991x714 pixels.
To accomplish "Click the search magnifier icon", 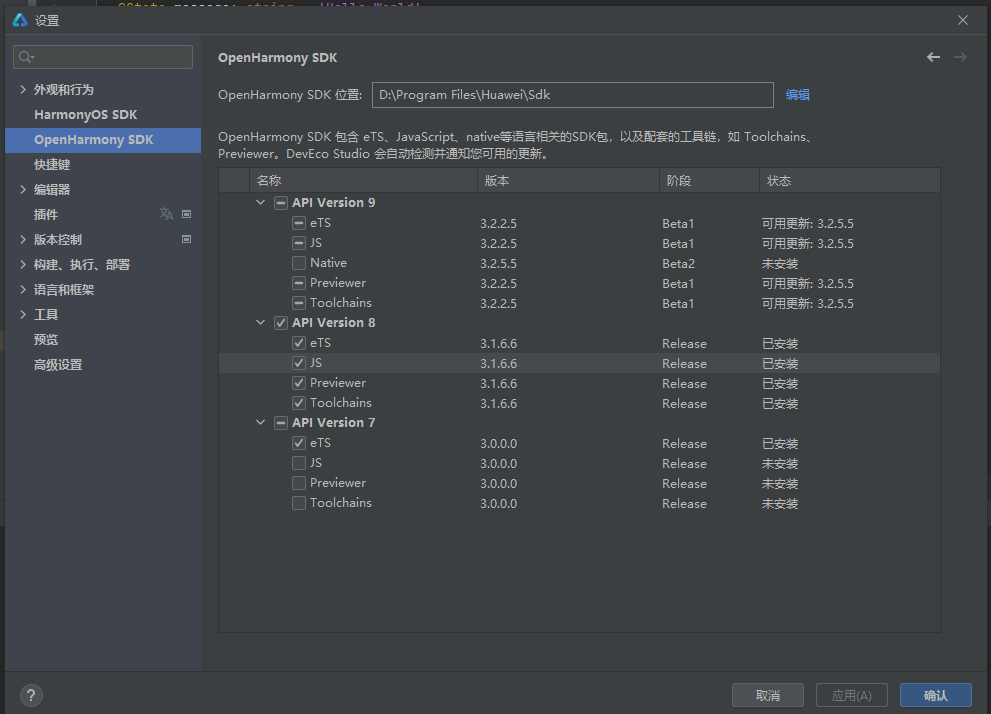I will coord(26,57).
